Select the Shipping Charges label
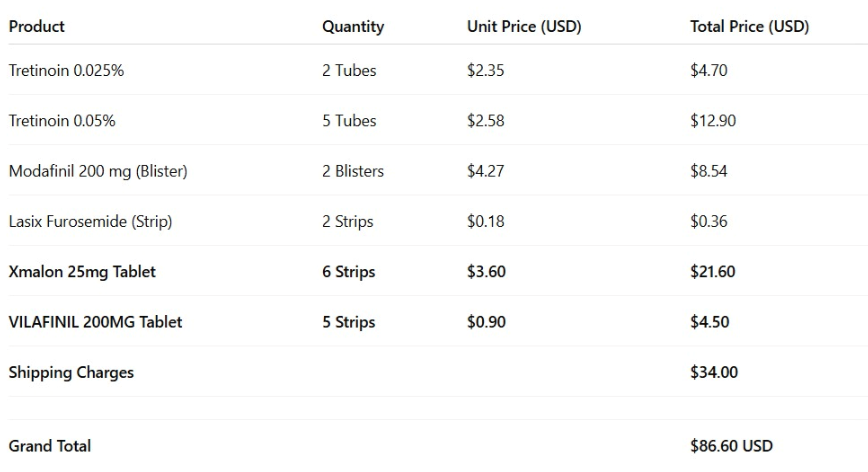This screenshot has height=472, width=868. [71, 372]
